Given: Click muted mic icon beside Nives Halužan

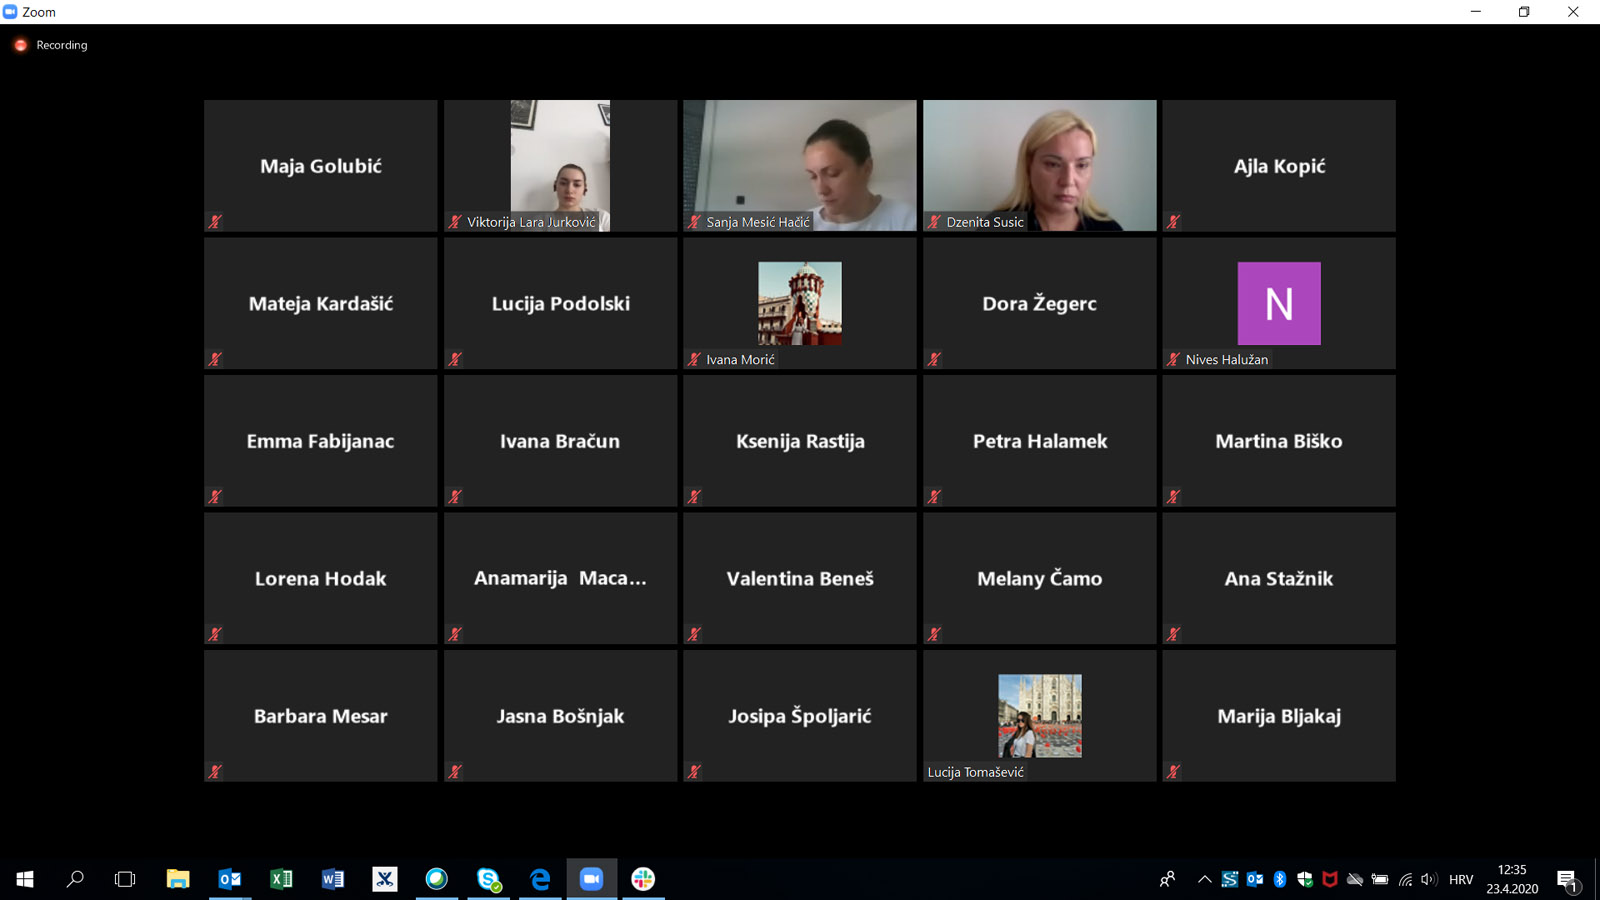Looking at the screenshot, I should coord(1173,359).
